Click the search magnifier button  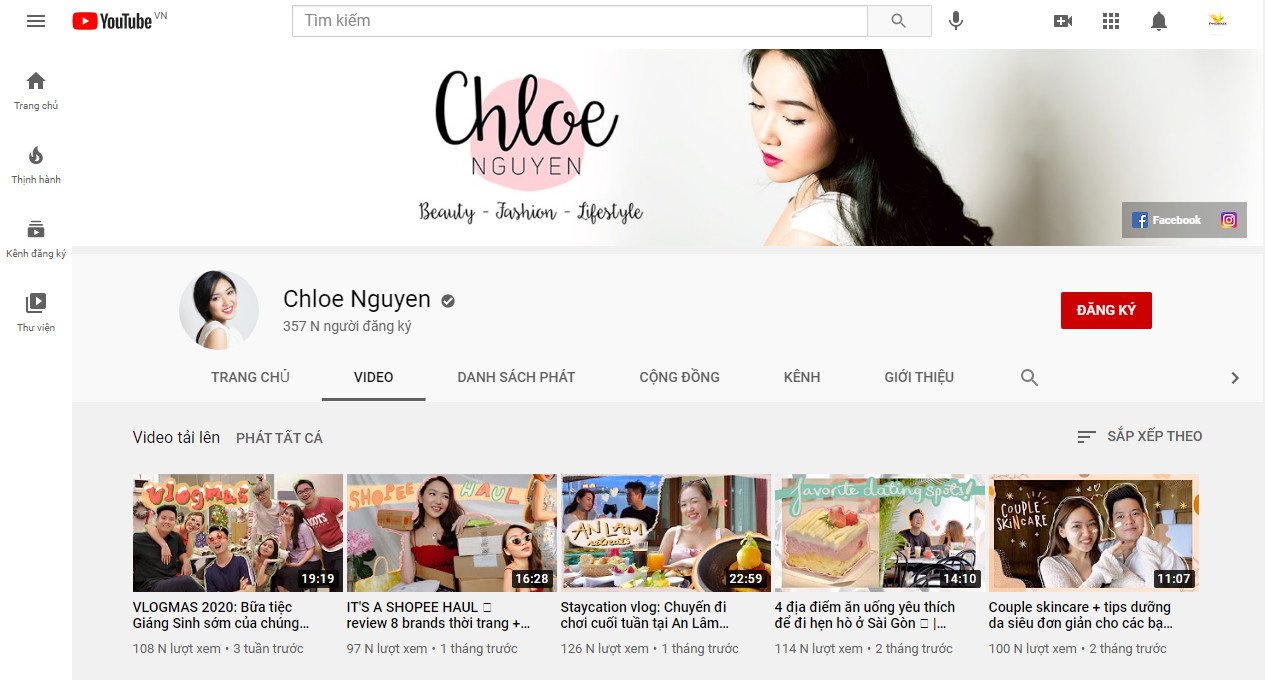pyautogui.click(x=899, y=20)
